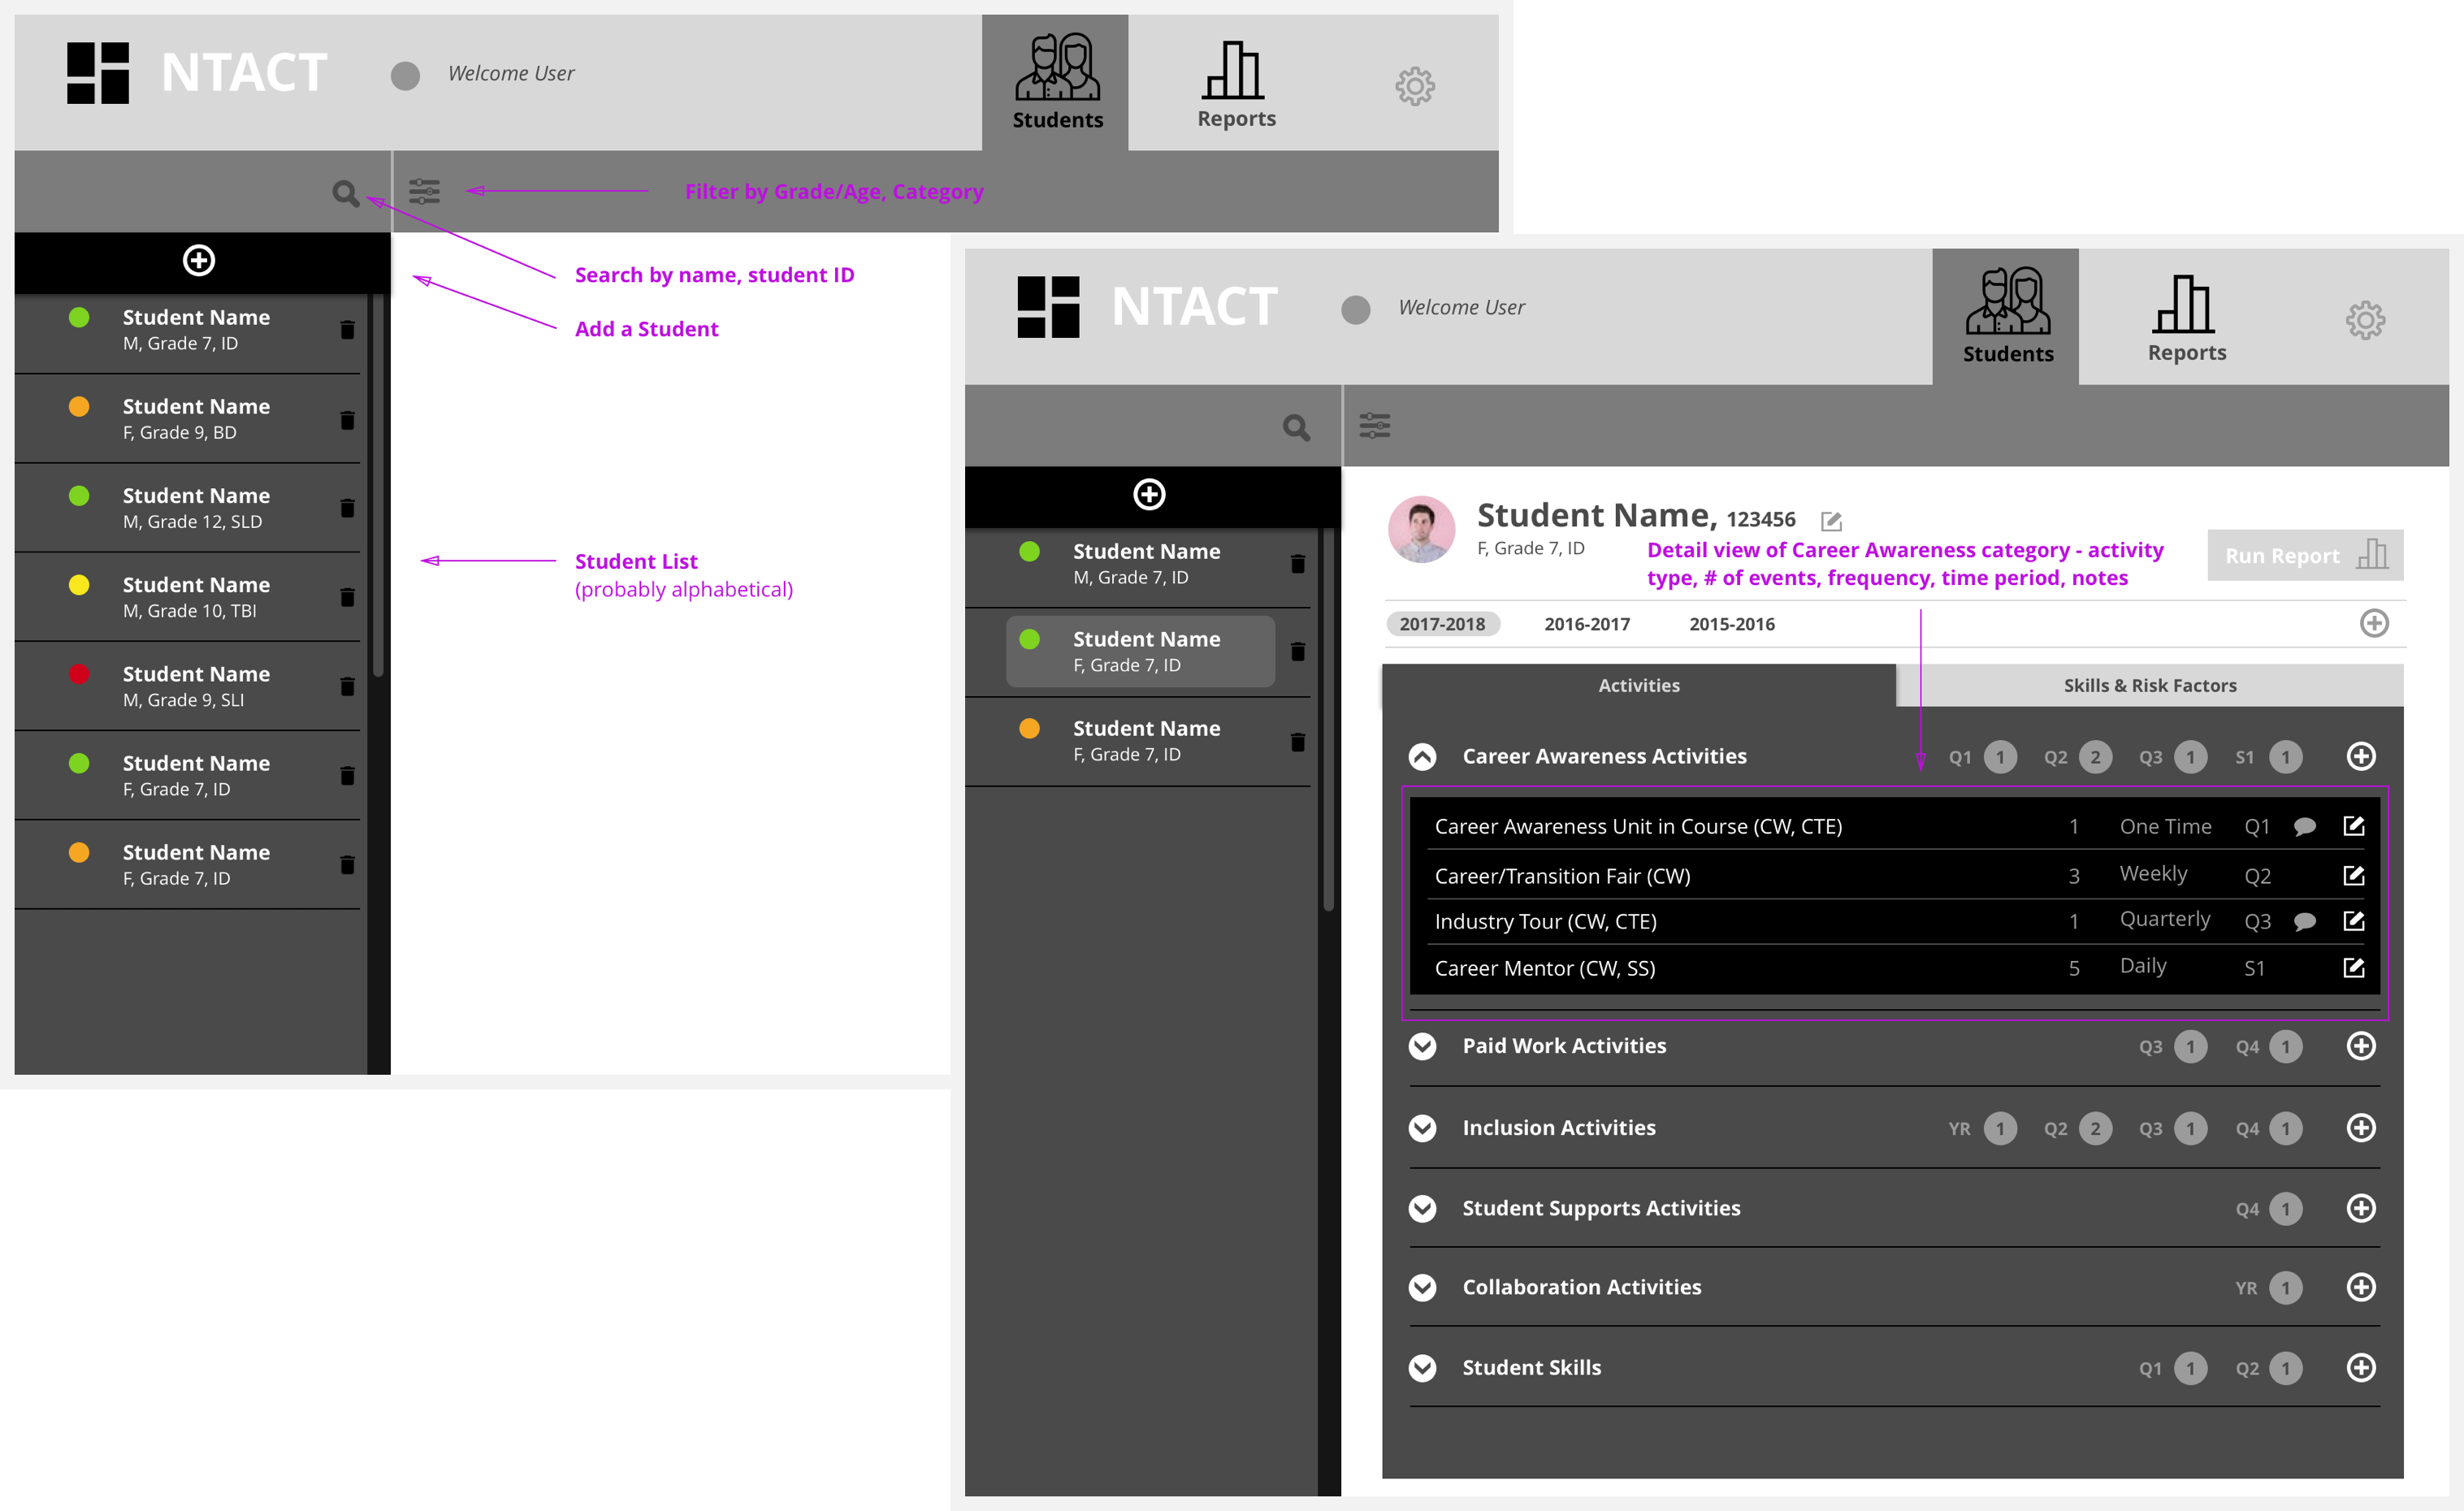Open the Students tab in the front window
The width and height of the screenshot is (2464, 1511).
coord(2006,316)
